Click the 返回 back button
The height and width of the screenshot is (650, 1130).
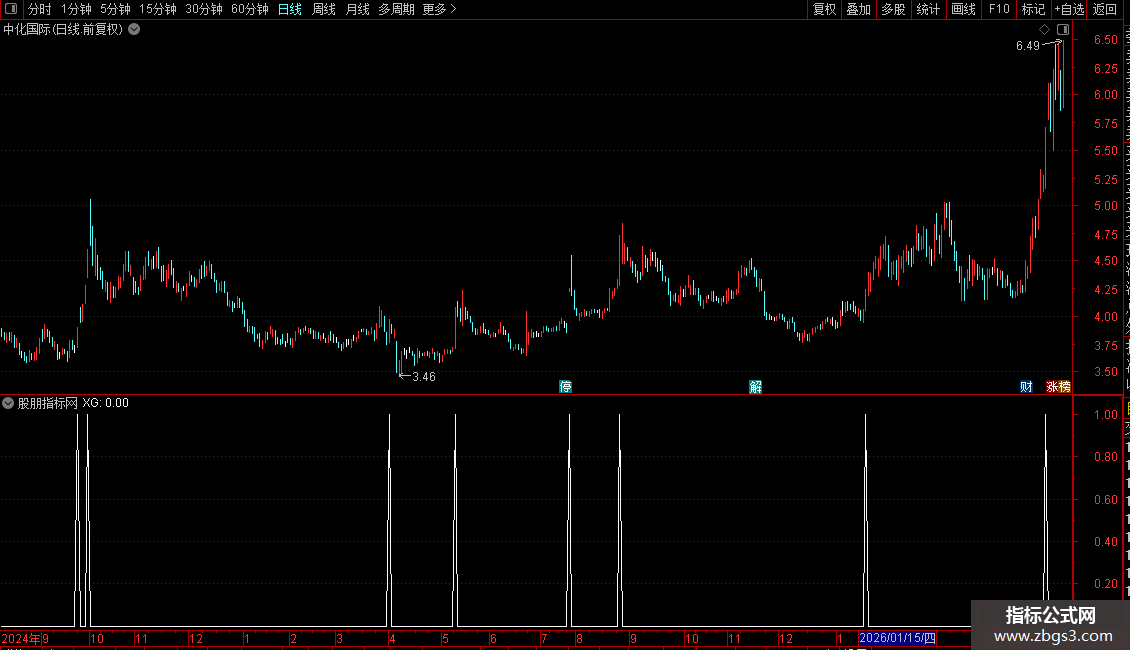[1104, 9]
